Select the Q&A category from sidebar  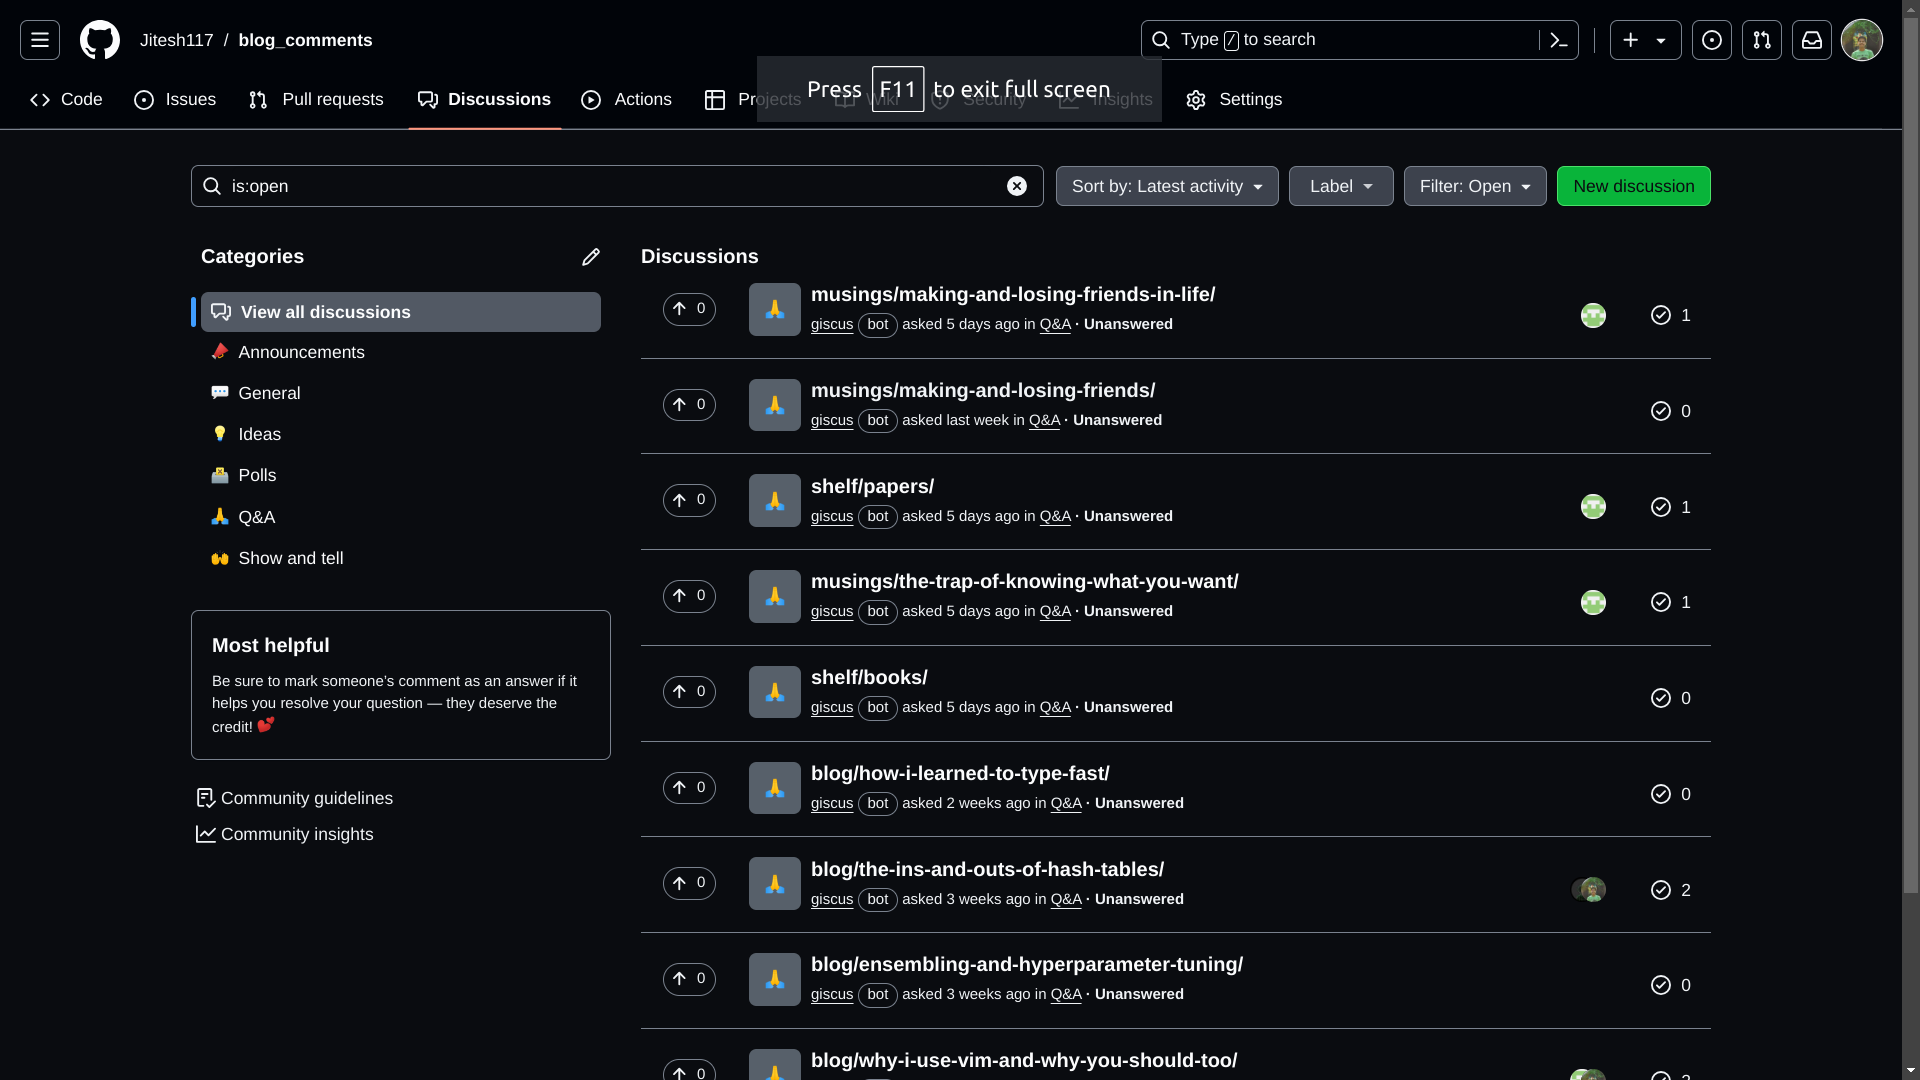coord(257,517)
